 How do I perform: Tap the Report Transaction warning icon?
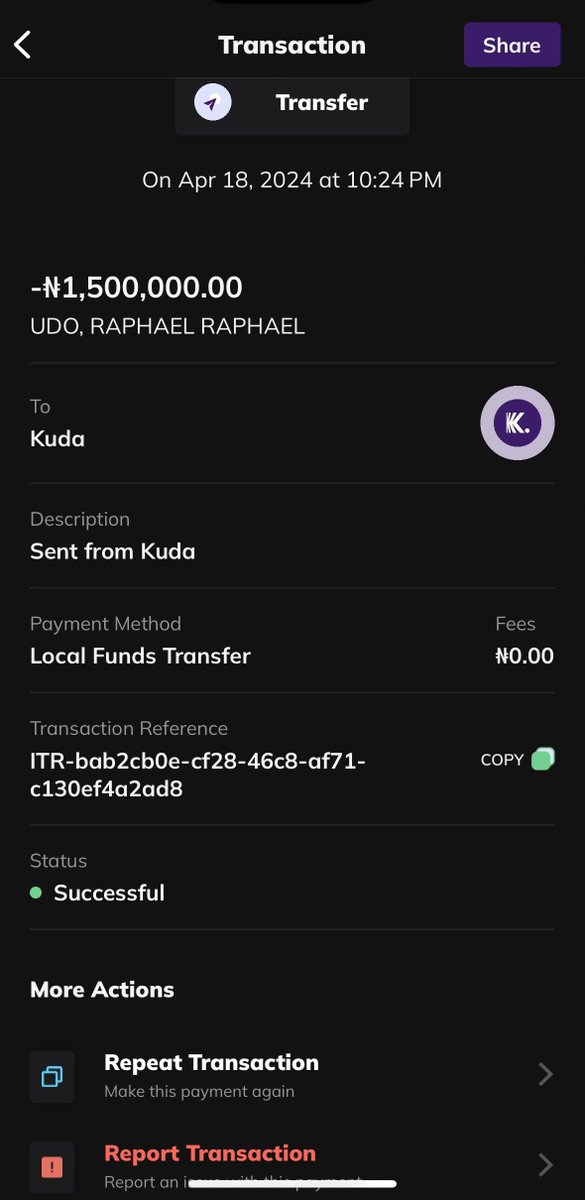point(51,1166)
